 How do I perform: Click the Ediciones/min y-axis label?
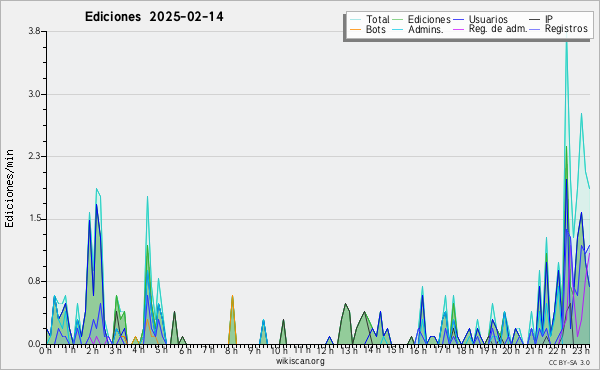9,188
